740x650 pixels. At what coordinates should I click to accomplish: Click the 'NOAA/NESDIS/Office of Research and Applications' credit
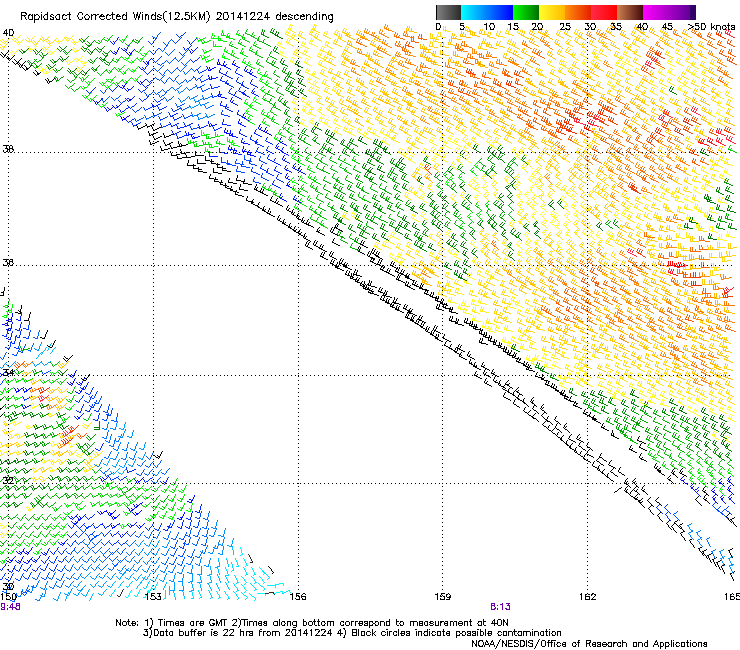[x=589, y=644]
